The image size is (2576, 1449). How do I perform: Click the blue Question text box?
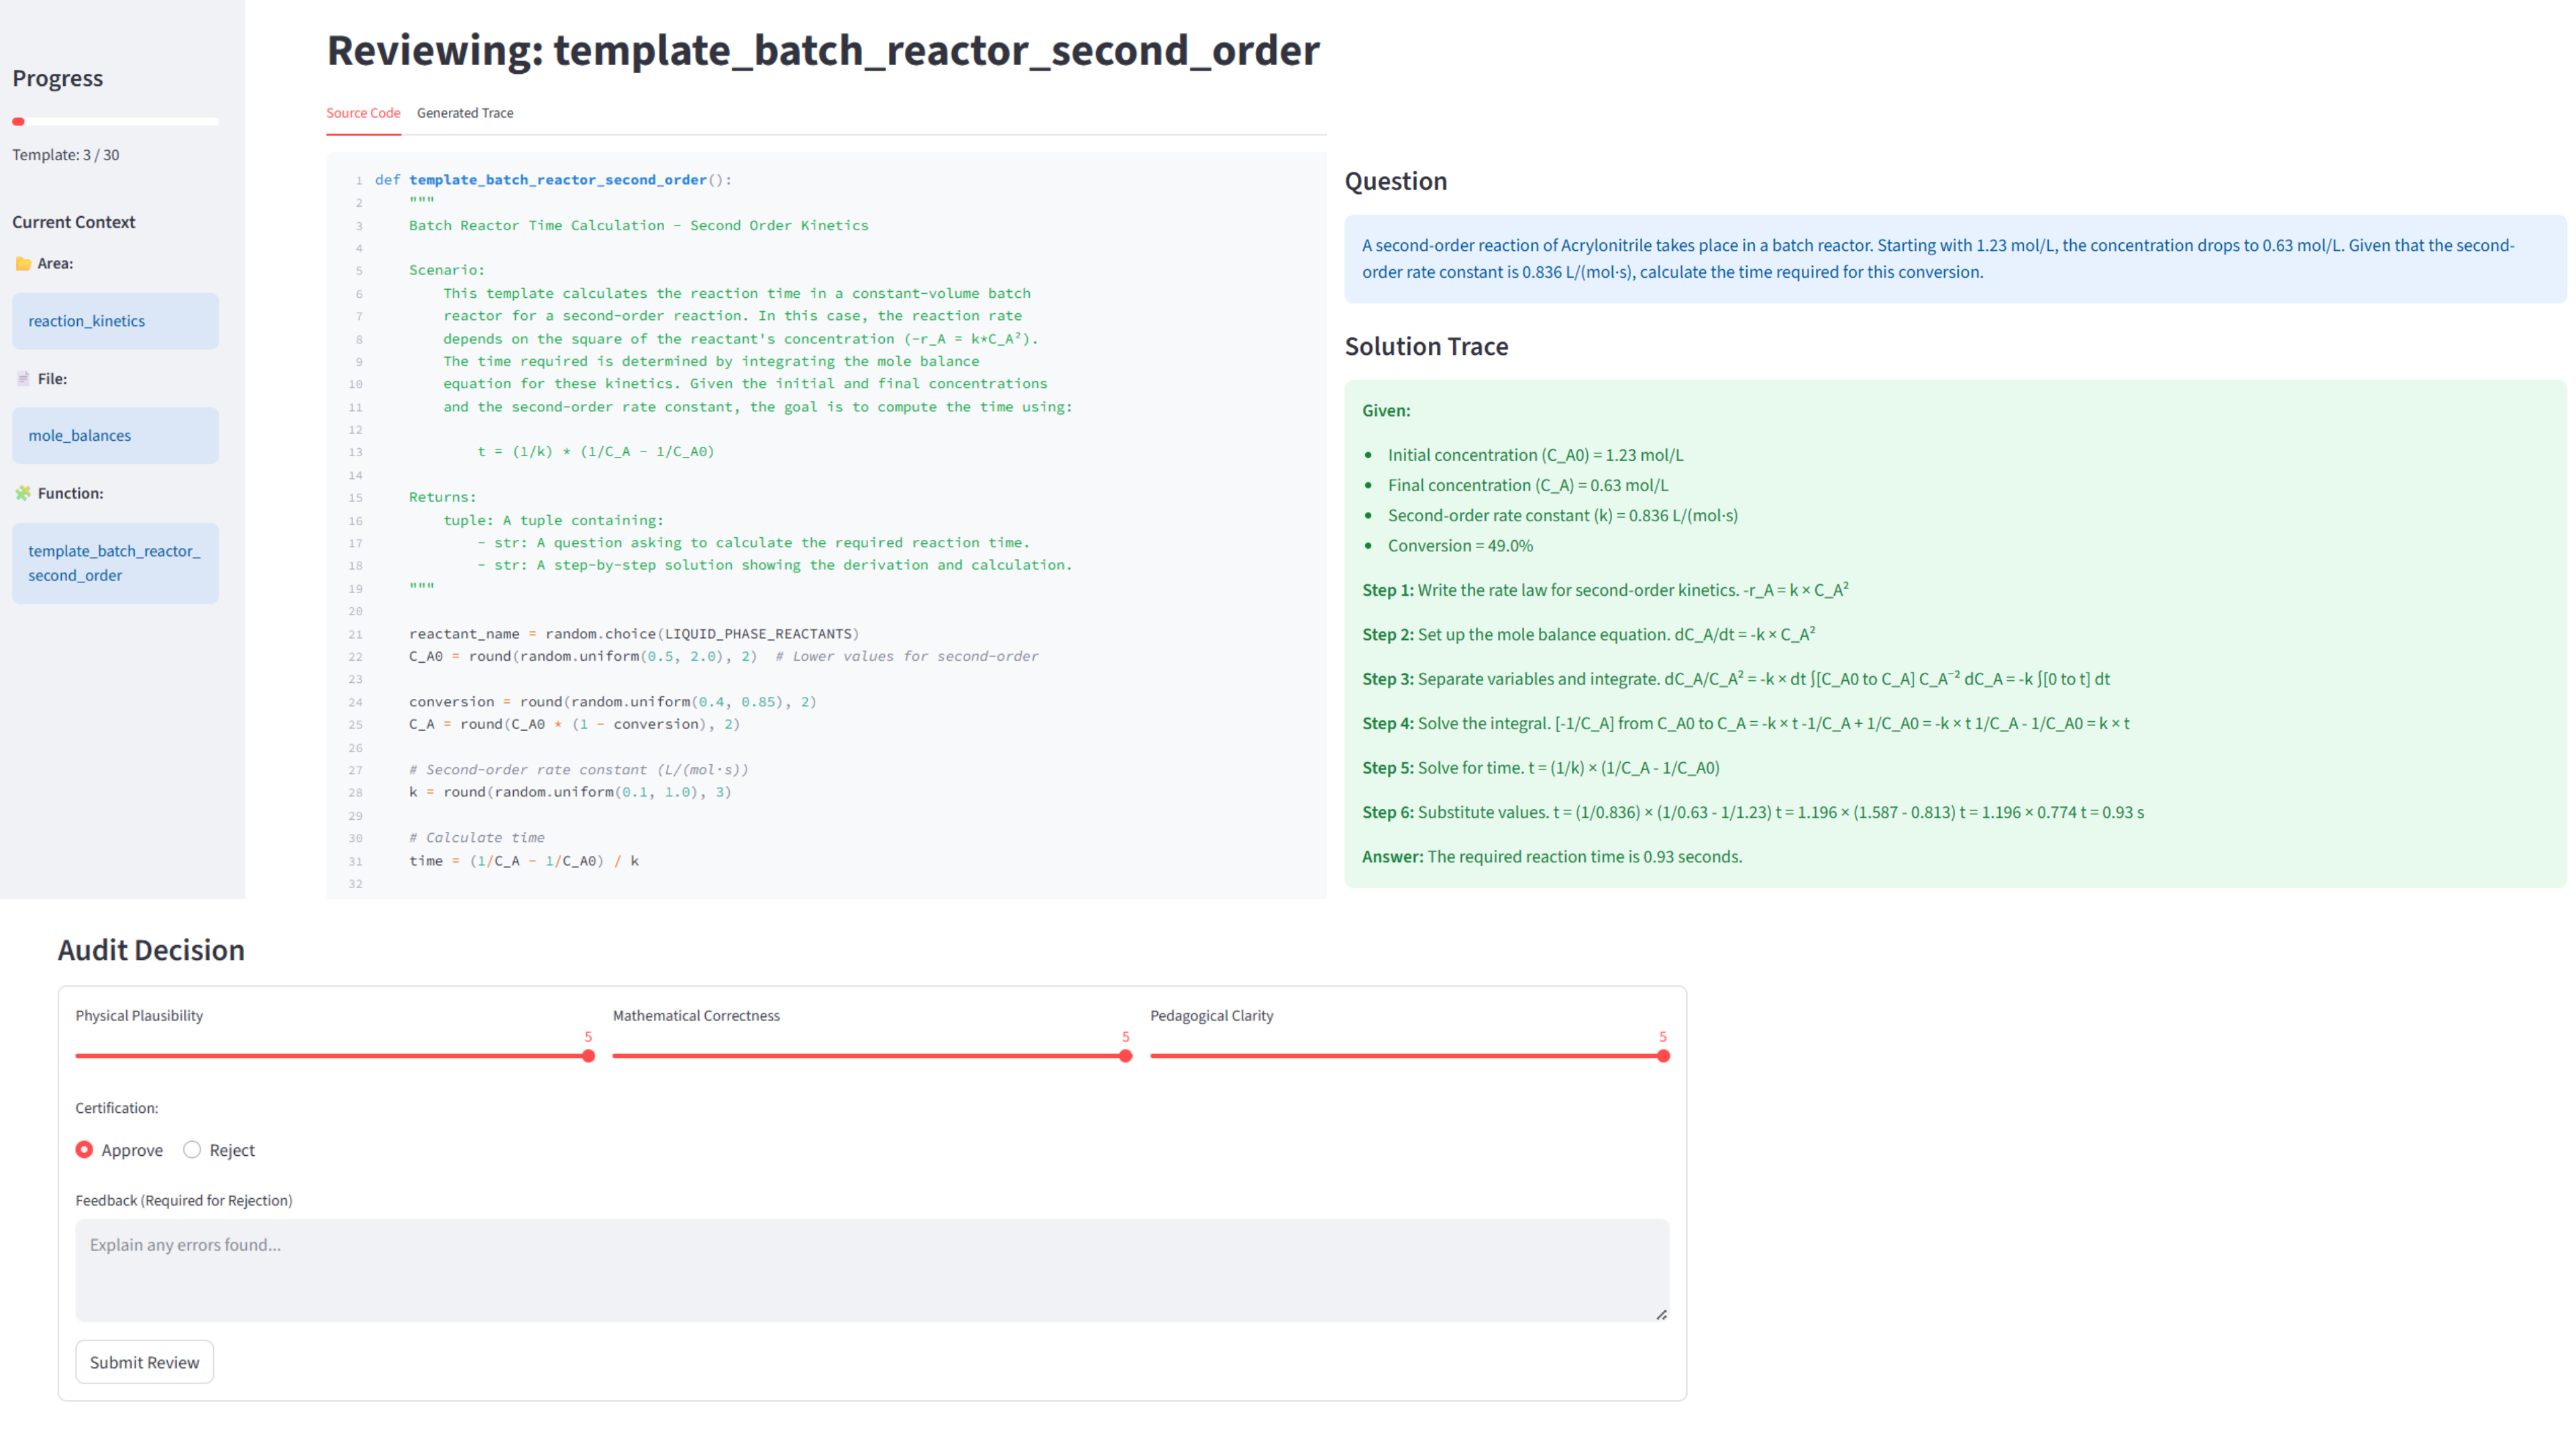click(x=1954, y=259)
